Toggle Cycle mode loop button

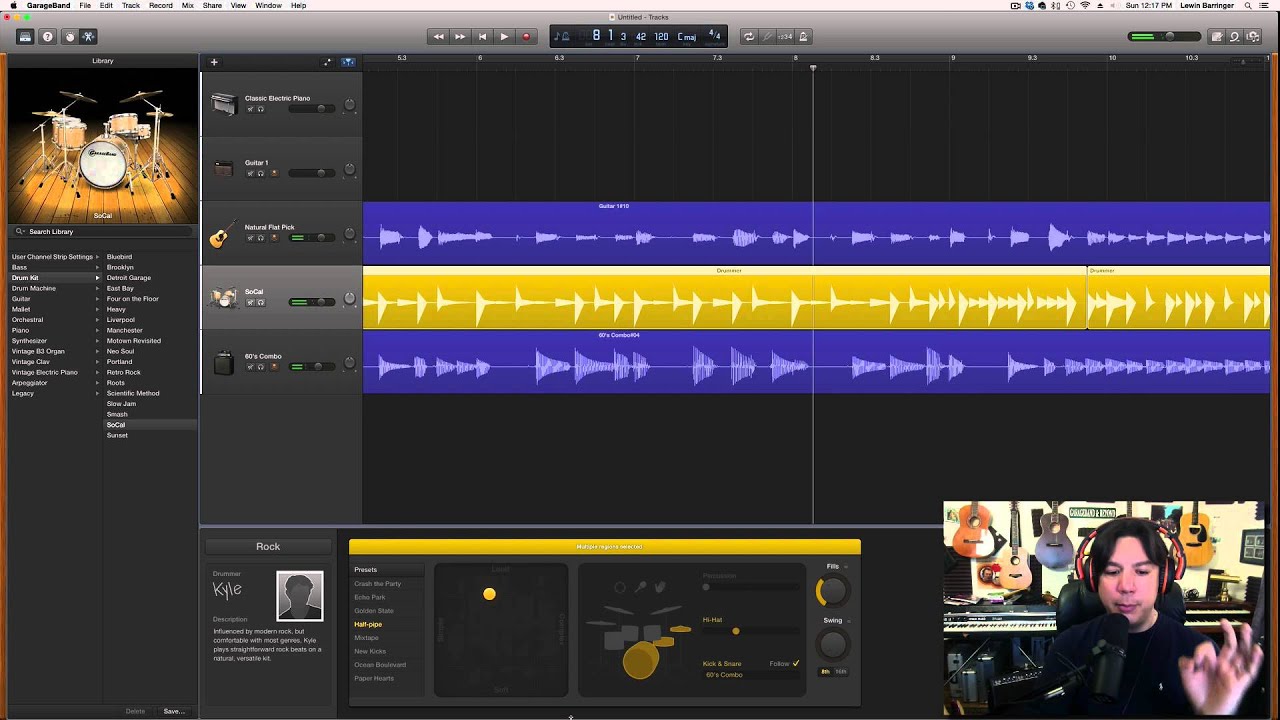tap(748, 37)
